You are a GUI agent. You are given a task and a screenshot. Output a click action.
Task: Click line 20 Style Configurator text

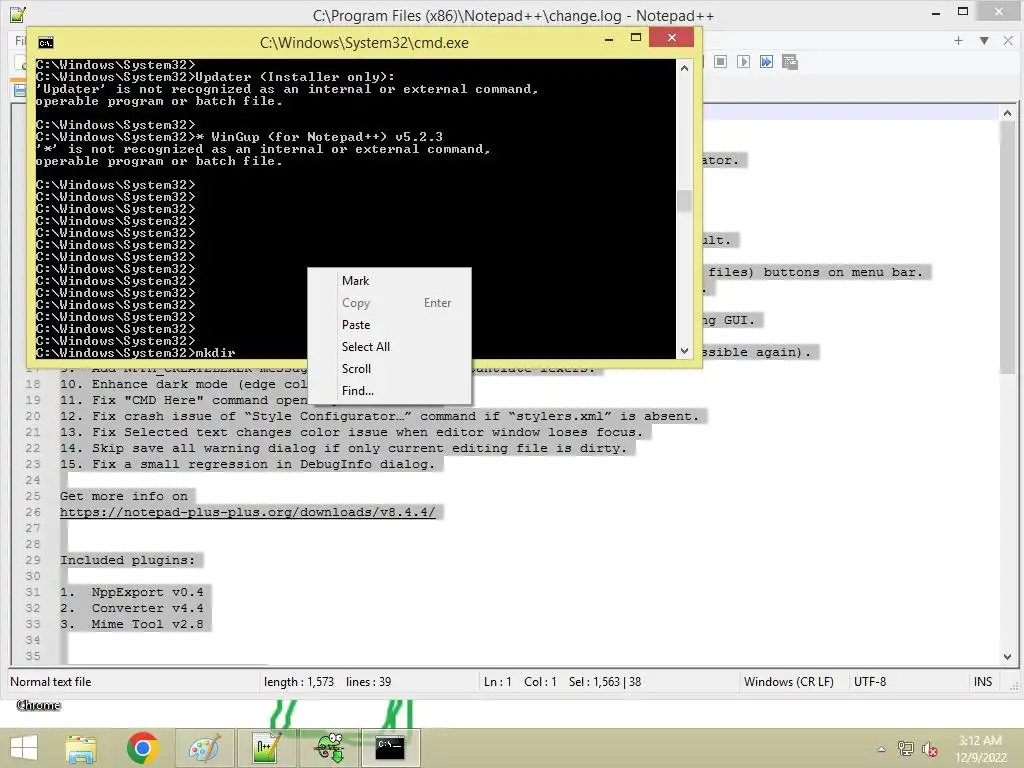(379, 416)
